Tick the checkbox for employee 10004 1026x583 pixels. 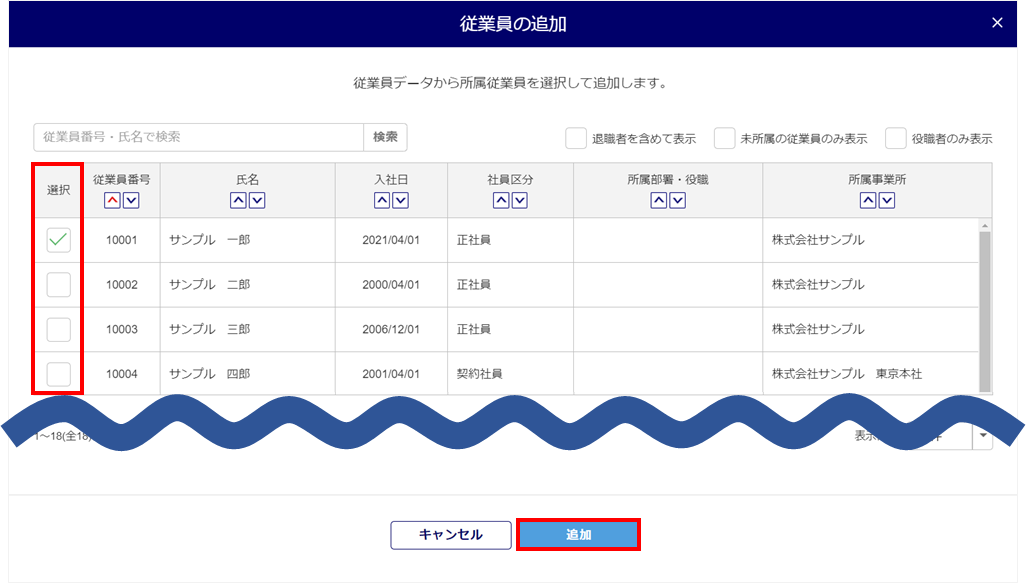point(59,374)
